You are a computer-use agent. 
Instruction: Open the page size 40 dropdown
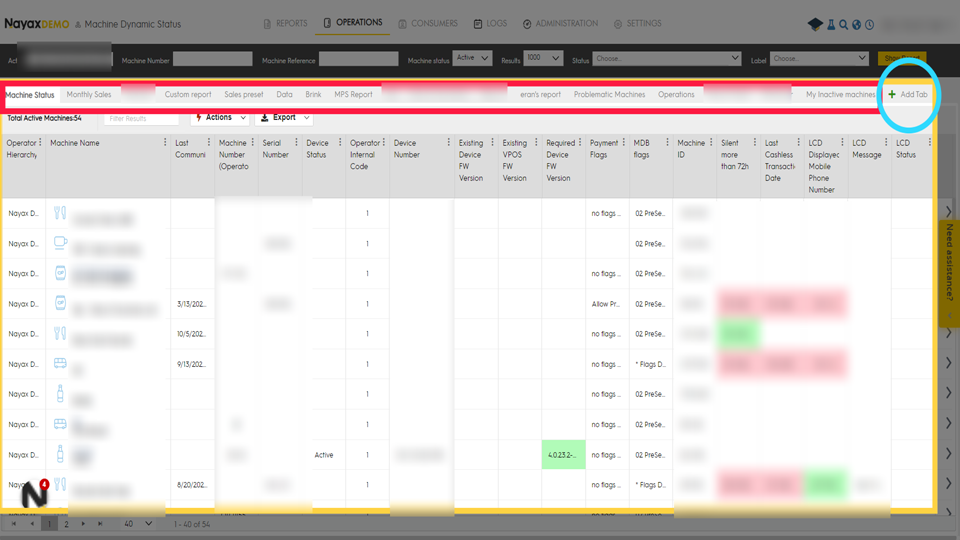point(138,524)
